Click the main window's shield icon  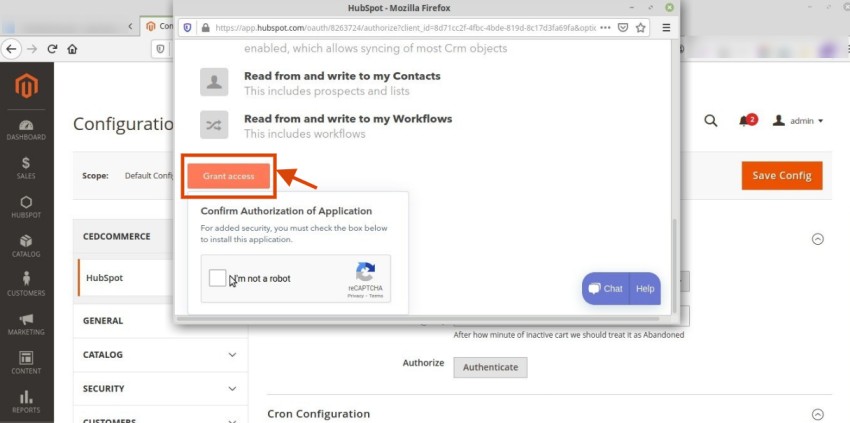coord(160,49)
